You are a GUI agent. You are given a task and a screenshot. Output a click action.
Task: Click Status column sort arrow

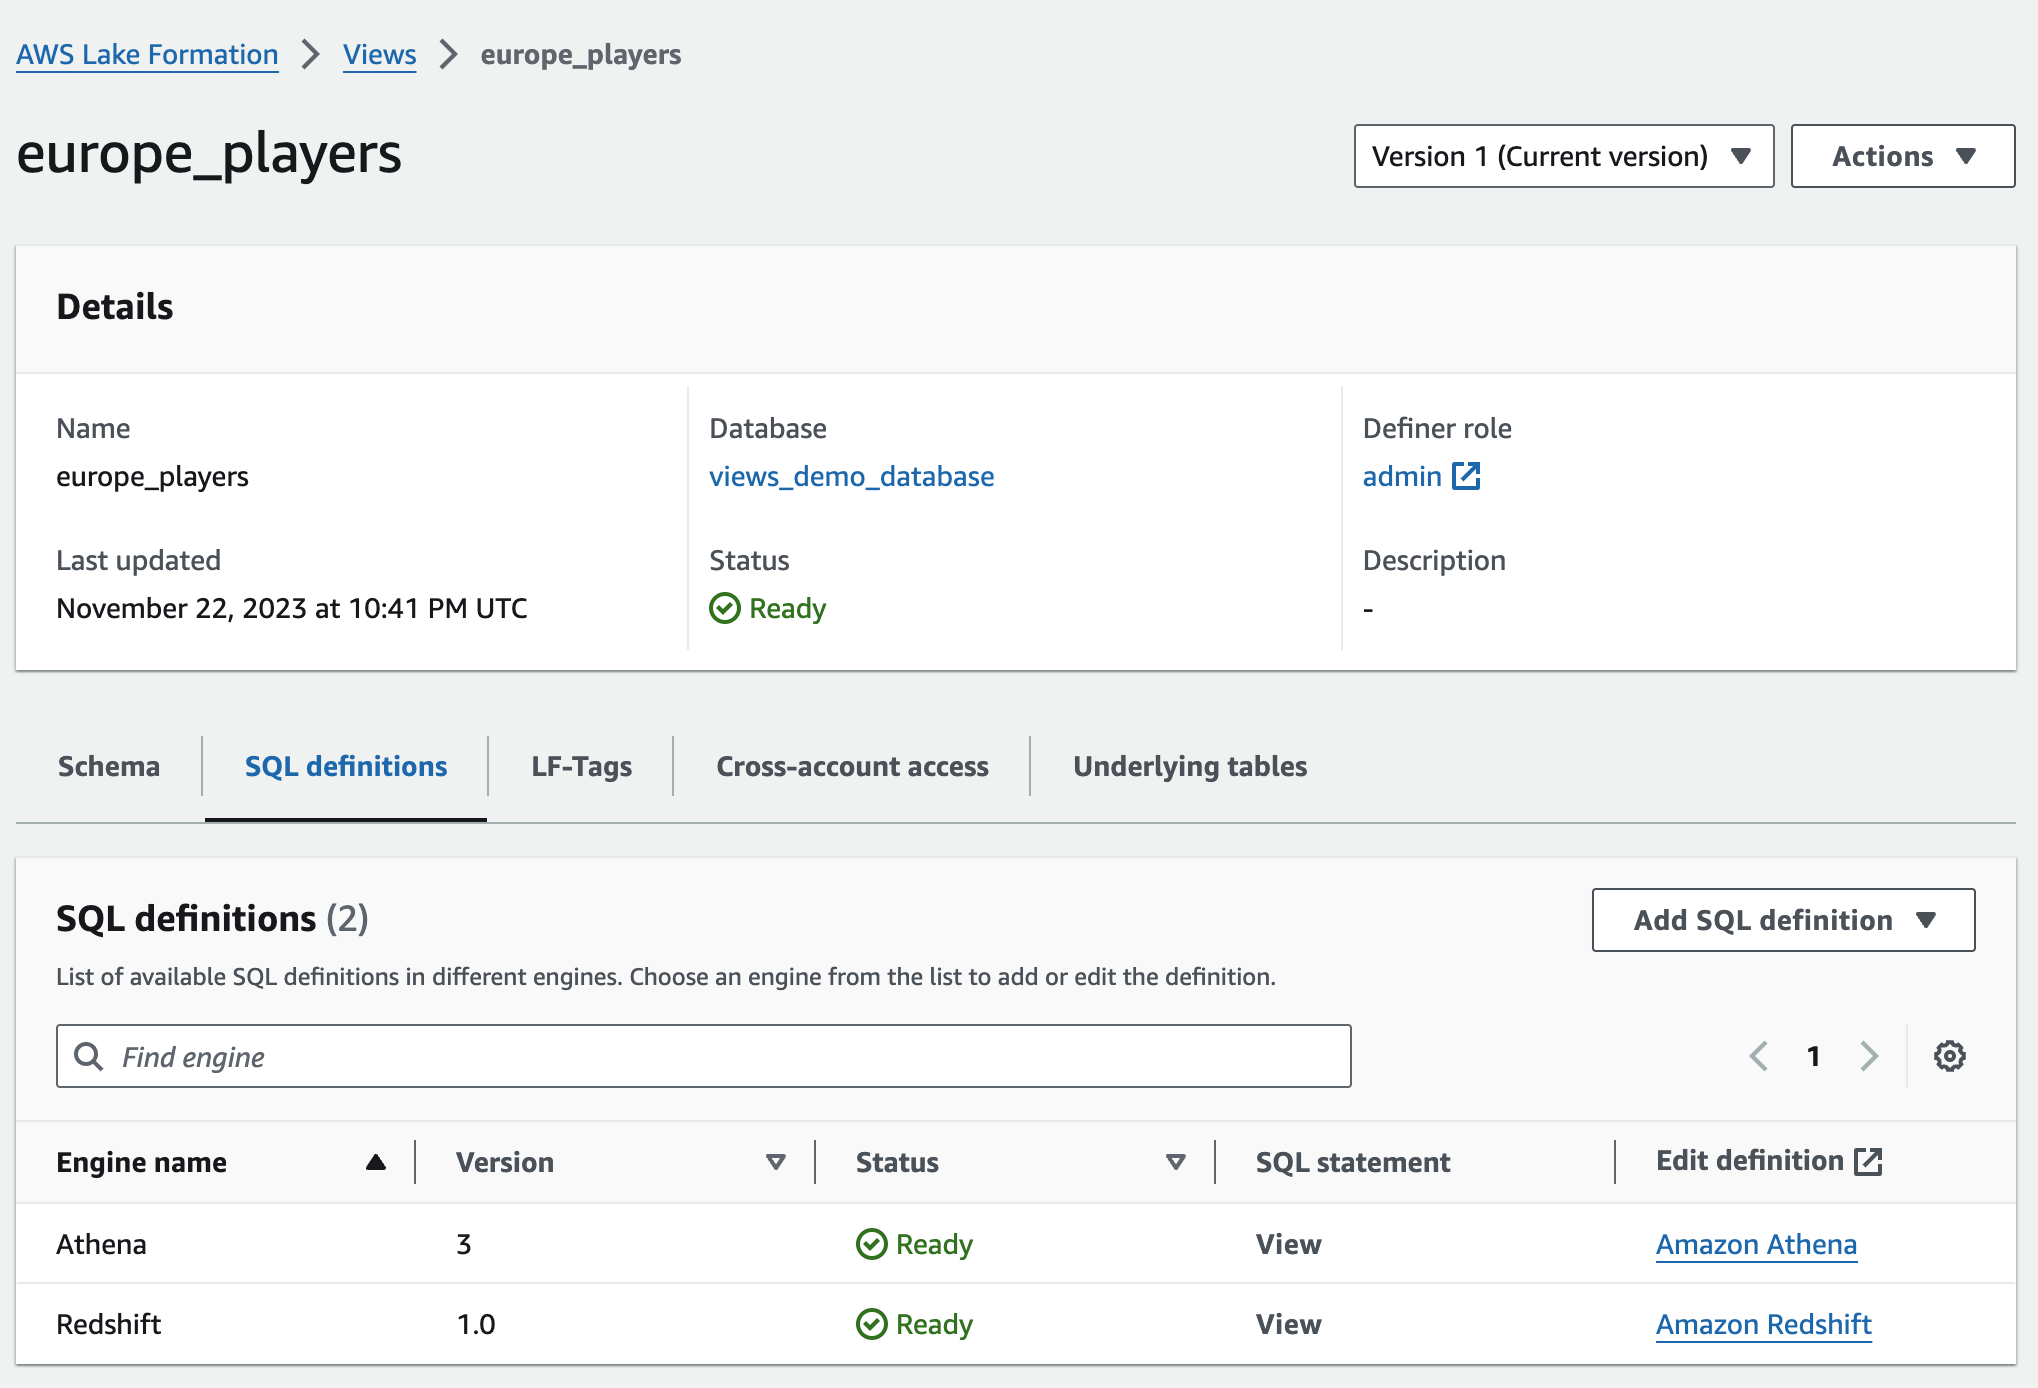pos(1175,1162)
